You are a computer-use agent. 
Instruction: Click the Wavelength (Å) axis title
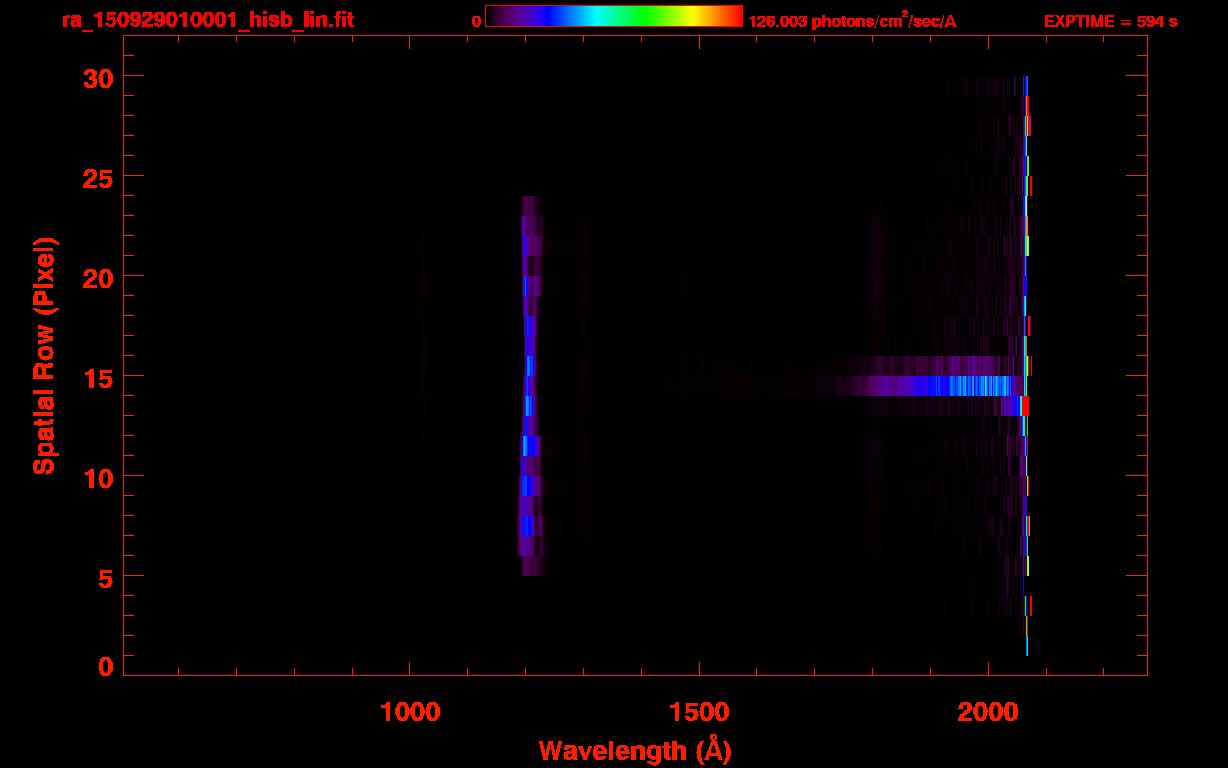[x=634, y=750]
